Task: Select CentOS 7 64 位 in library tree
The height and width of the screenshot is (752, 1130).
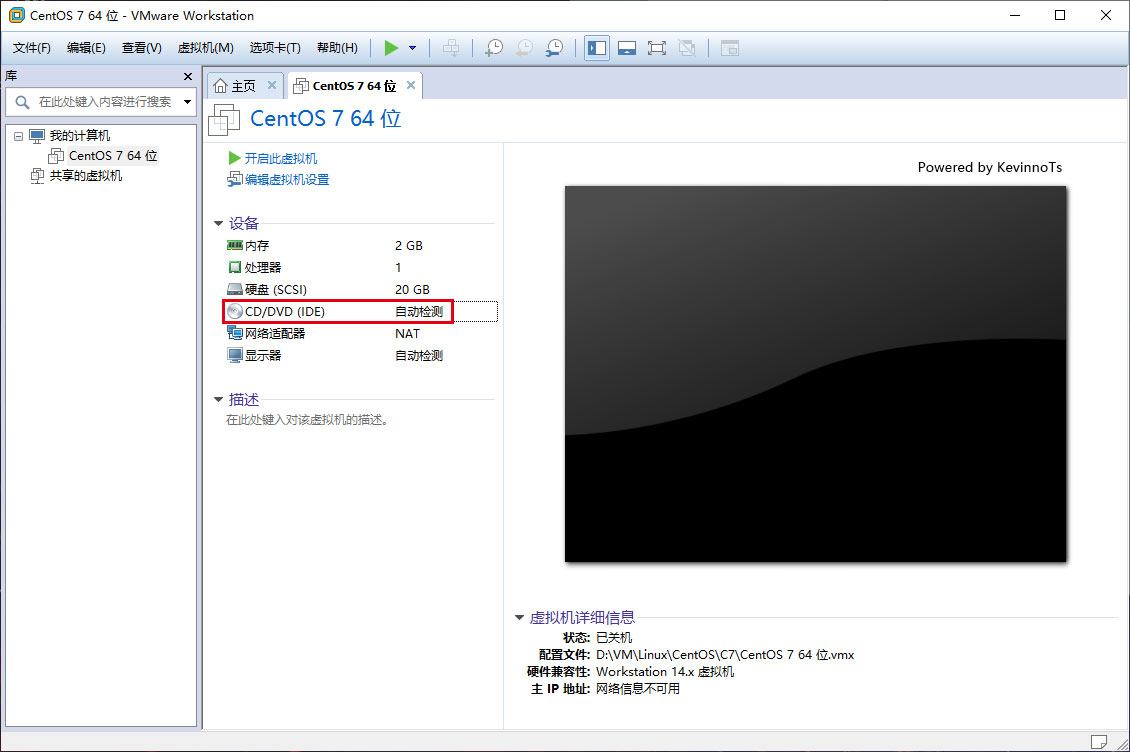Action: pos(112,156)
